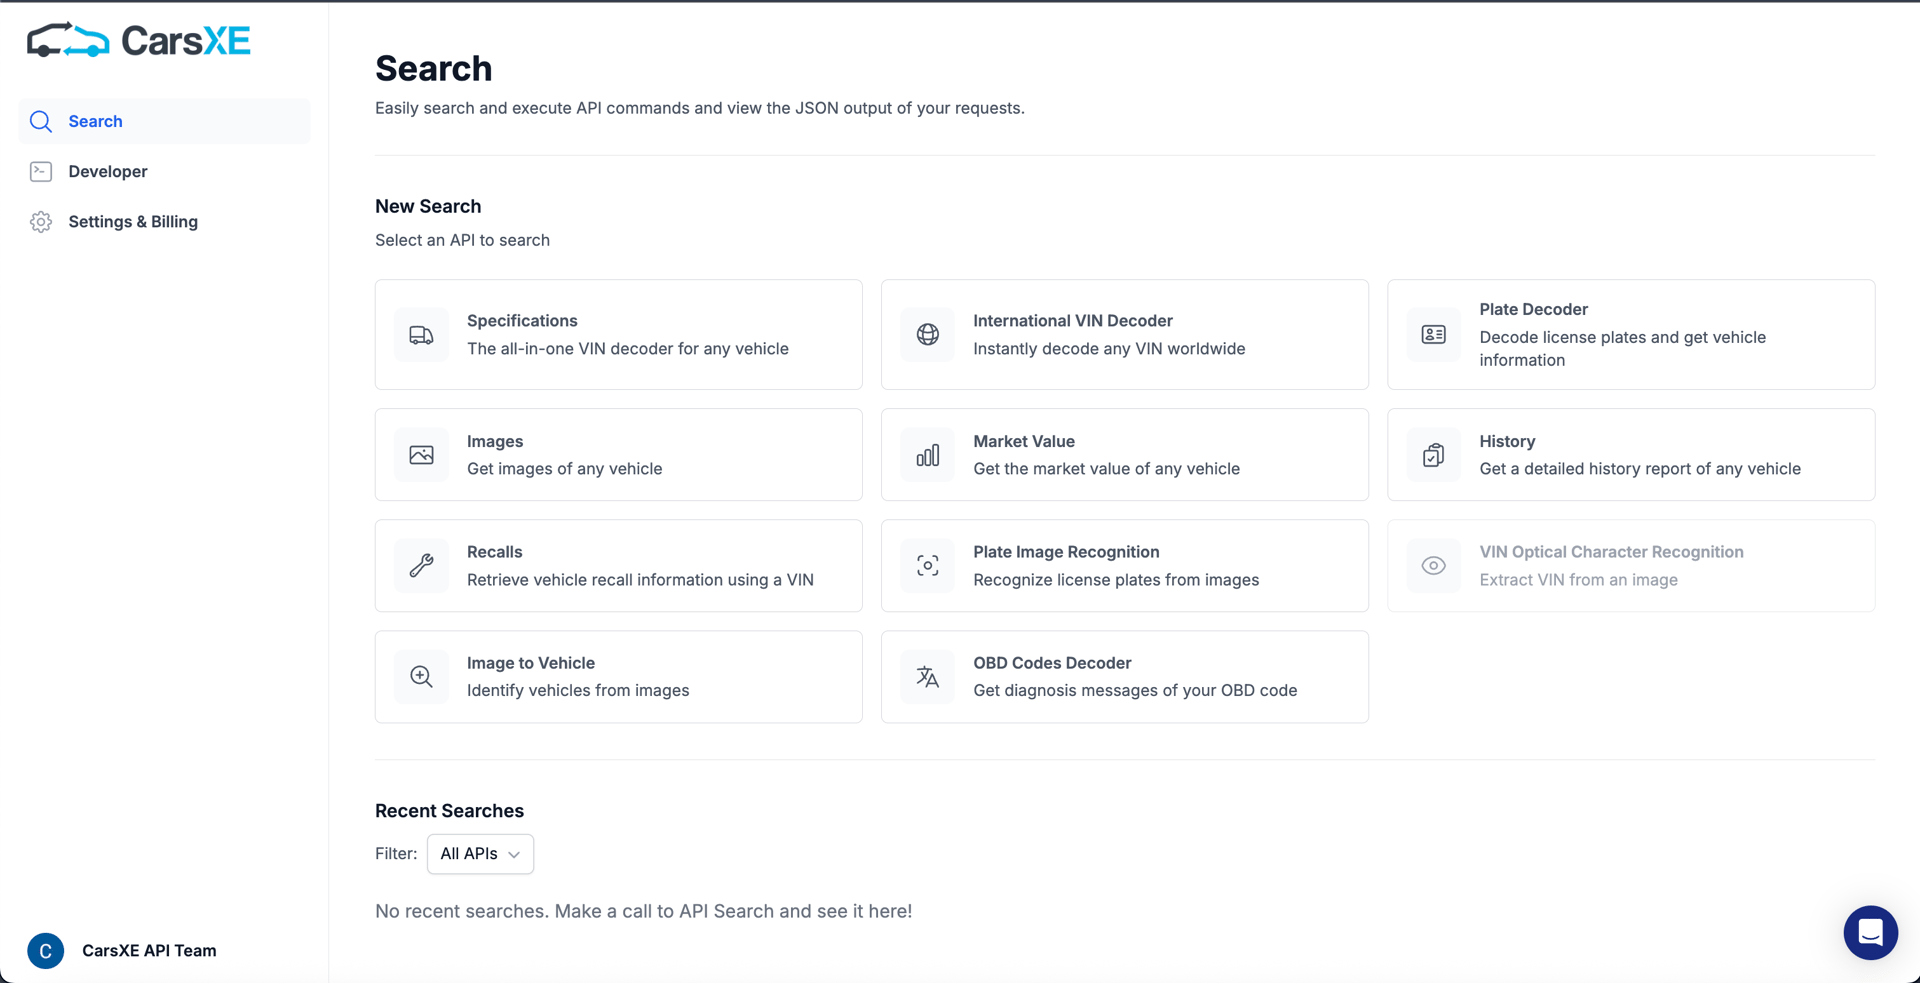Click the History clipboard icon
The image size is (1920, 983).
1433,454
